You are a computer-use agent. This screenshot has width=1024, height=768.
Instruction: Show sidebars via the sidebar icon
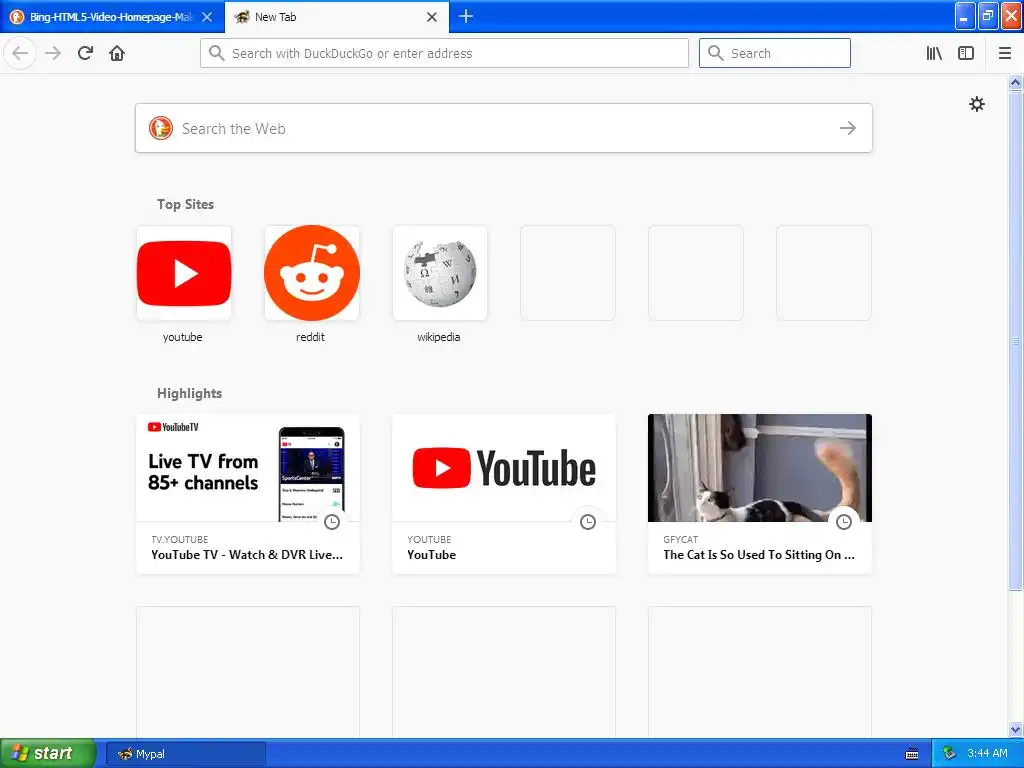click(966, 53)
